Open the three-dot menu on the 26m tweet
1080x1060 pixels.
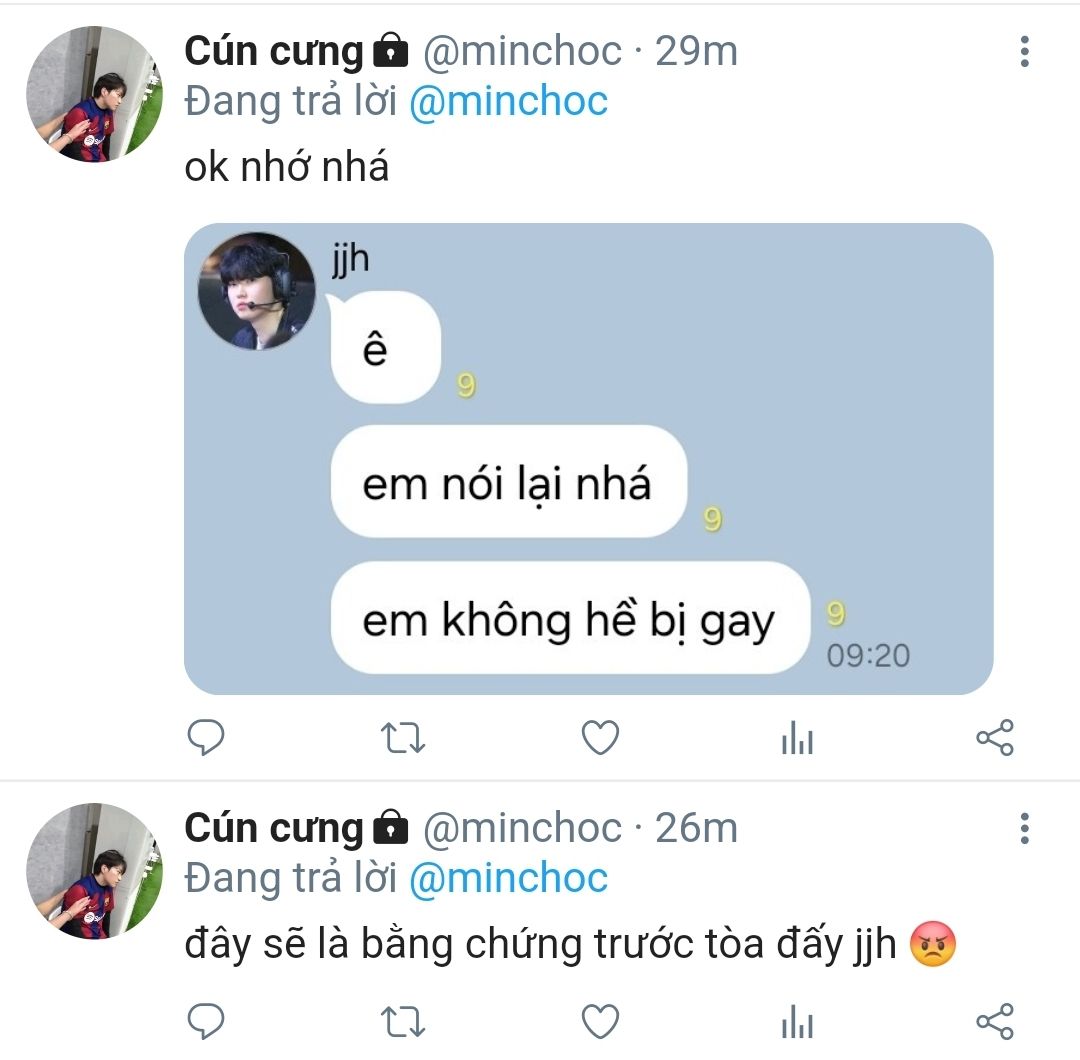click(x=1024, y=829)
